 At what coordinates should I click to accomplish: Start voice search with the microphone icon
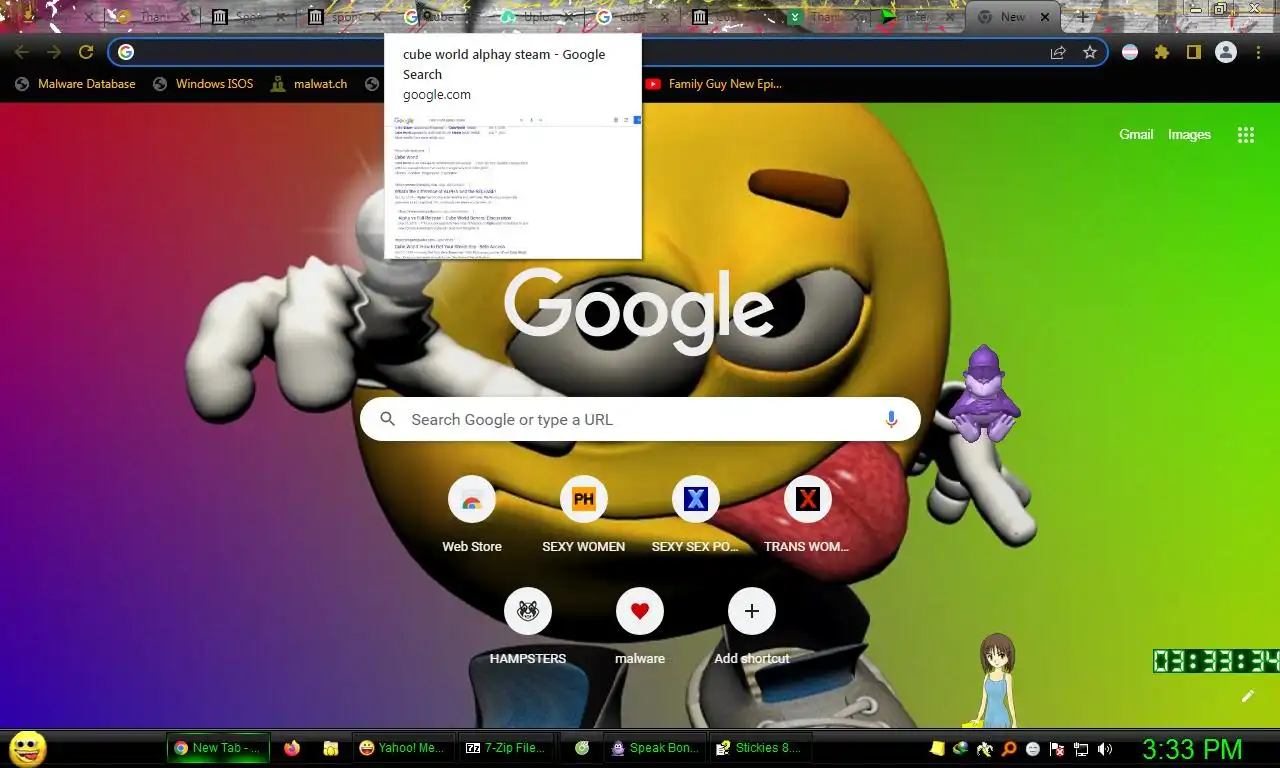pos(891,420)
